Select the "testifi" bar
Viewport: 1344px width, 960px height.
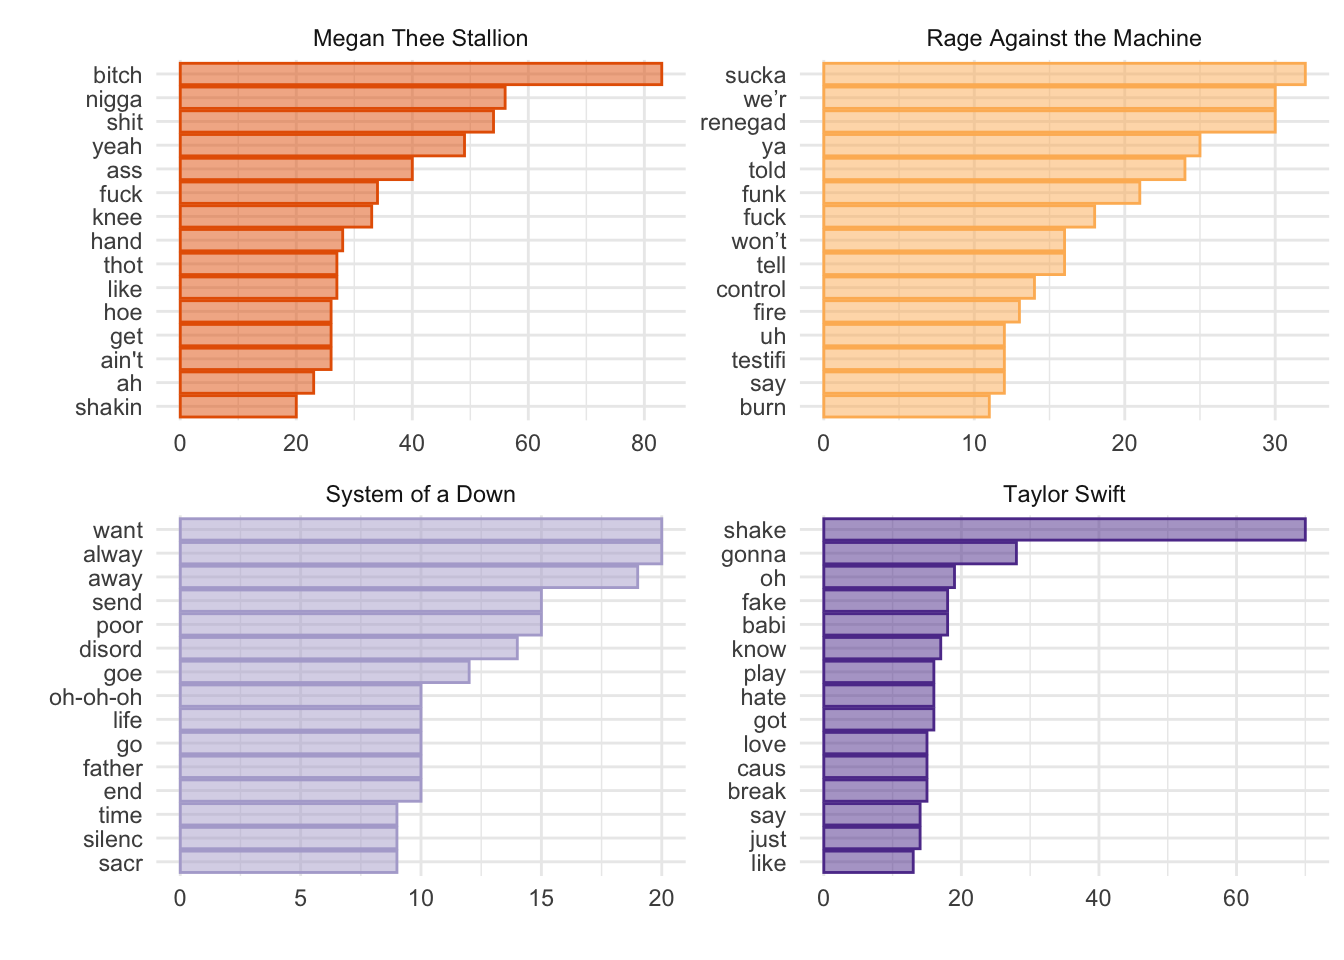(914, 360)
